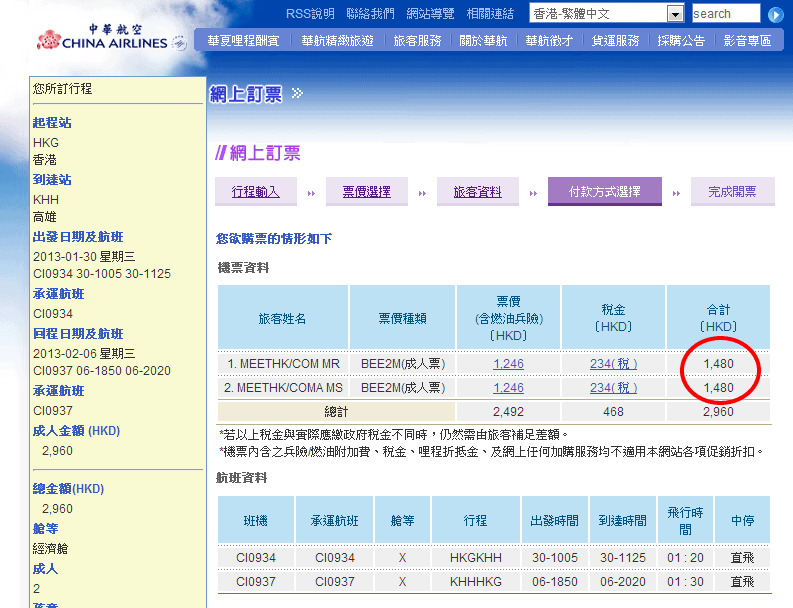Click the search go arrow button

(775, 15)
